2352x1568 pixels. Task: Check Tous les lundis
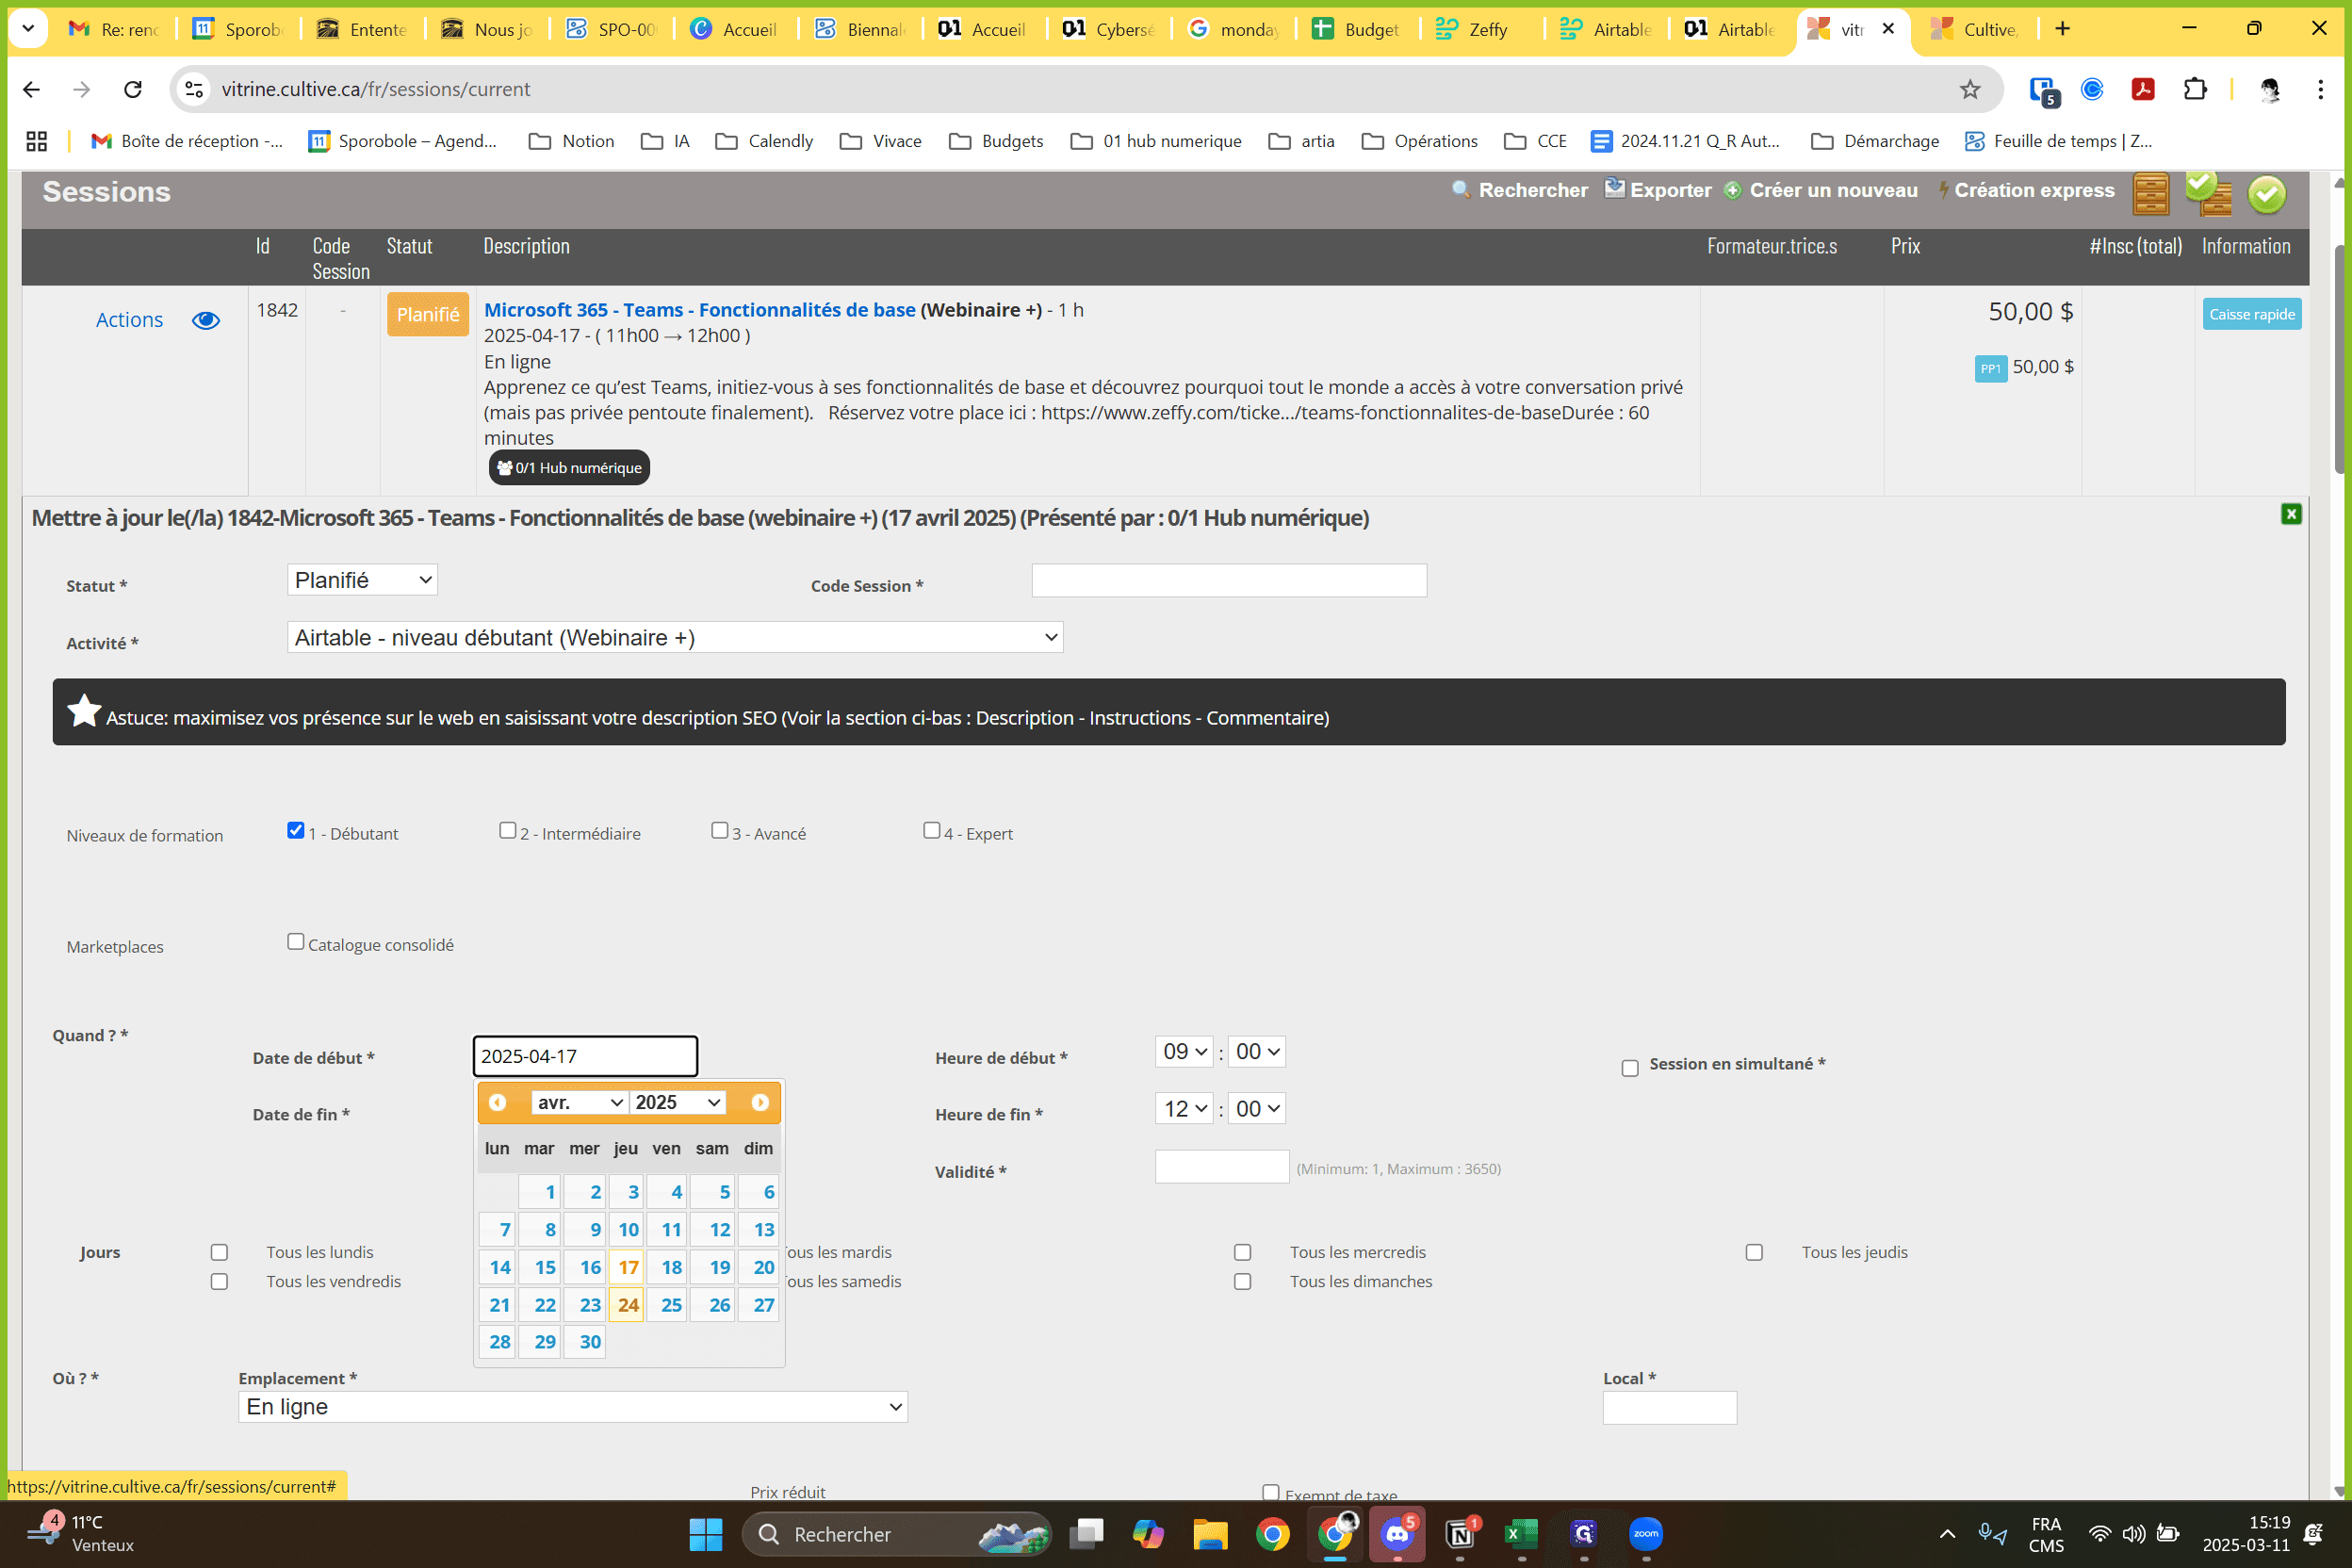point(219,1252)
